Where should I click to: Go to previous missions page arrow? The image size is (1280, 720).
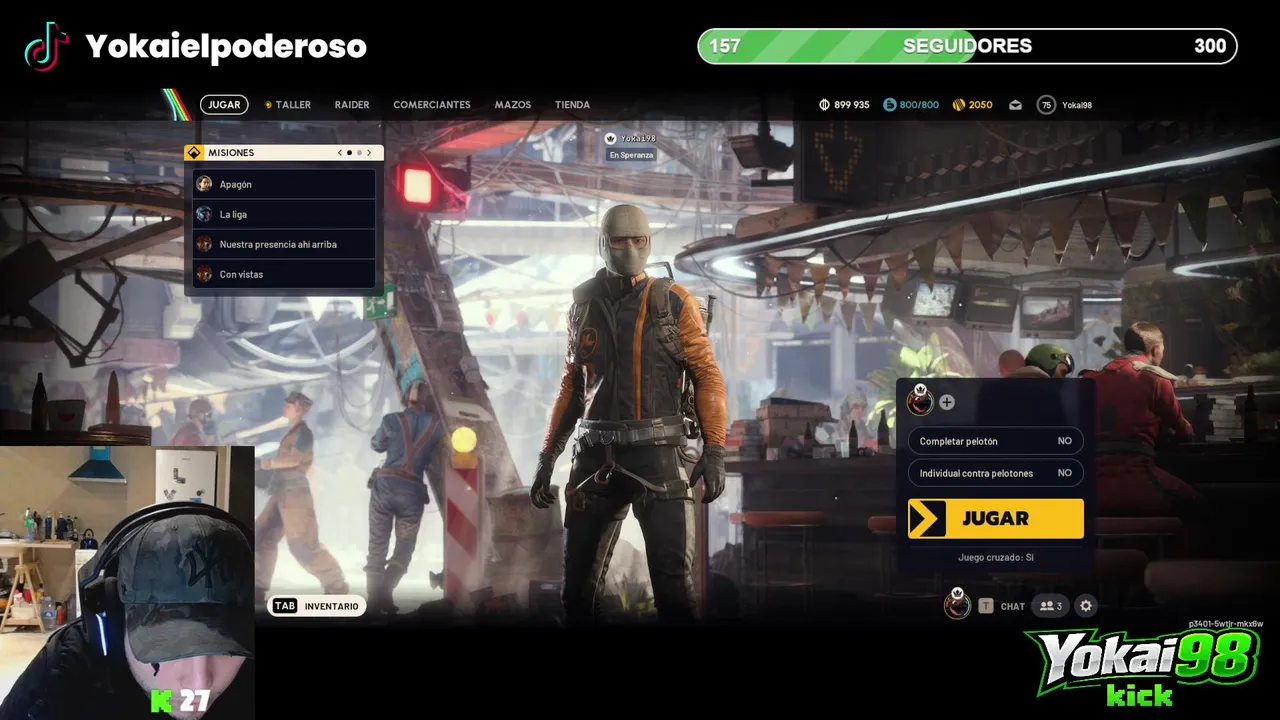coord(339,153)
